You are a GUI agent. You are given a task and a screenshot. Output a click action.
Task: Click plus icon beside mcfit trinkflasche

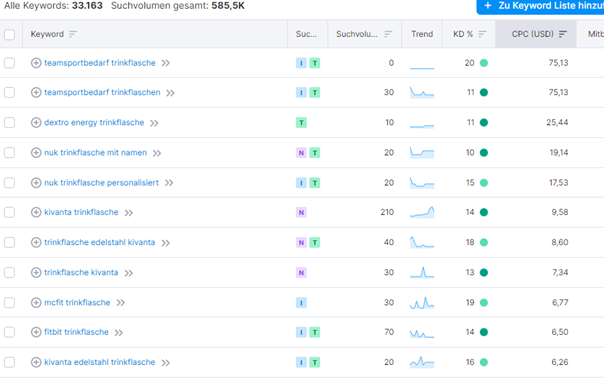coord(36,303)
